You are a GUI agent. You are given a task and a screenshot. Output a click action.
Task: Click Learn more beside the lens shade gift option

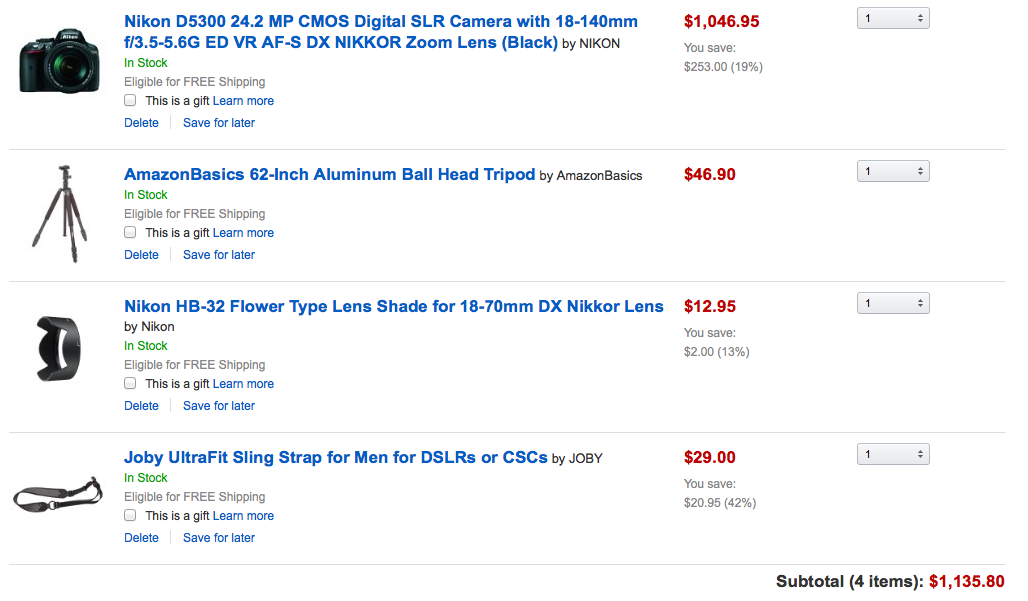click(x=243, y=384)
